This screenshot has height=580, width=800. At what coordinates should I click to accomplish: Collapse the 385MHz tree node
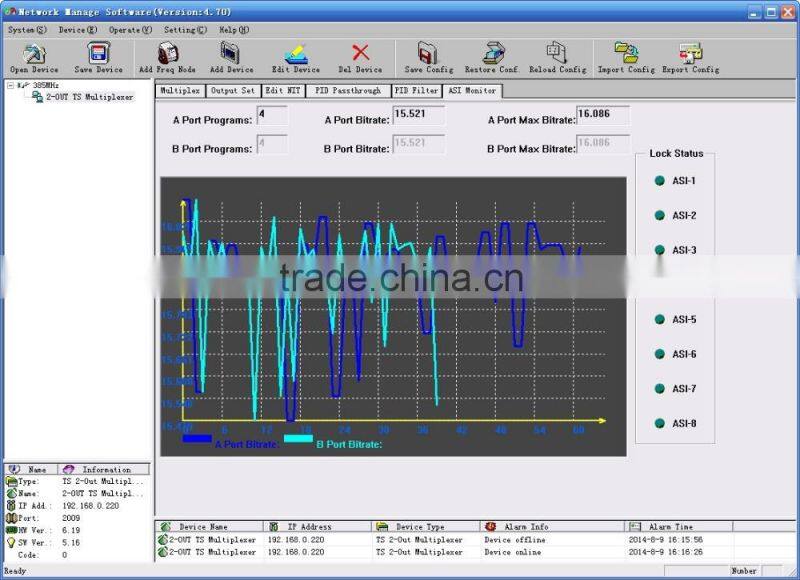click(x=8, y=85)
